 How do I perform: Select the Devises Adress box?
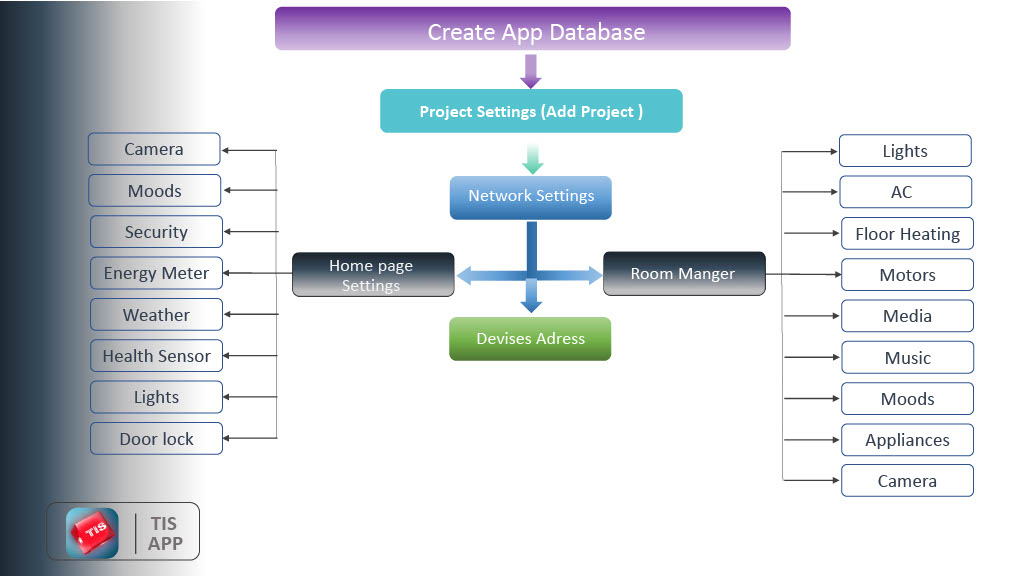tap(530, 339)
